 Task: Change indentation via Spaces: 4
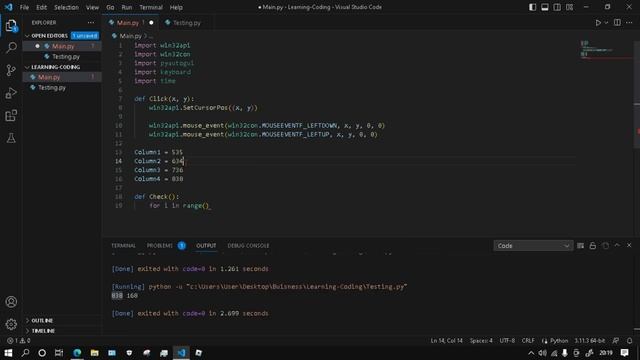coord(481,341)
